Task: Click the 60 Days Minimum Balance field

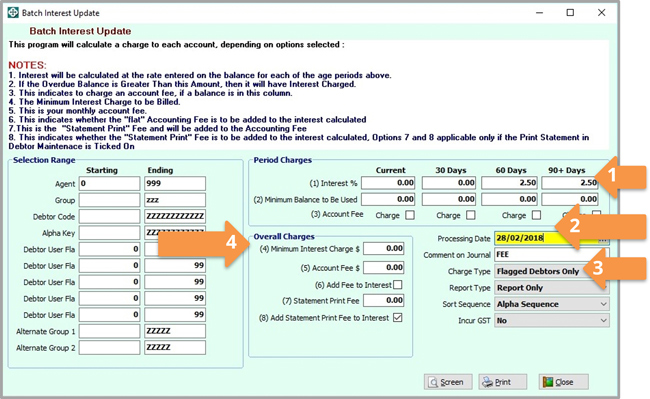Action: tap(509, 199)
